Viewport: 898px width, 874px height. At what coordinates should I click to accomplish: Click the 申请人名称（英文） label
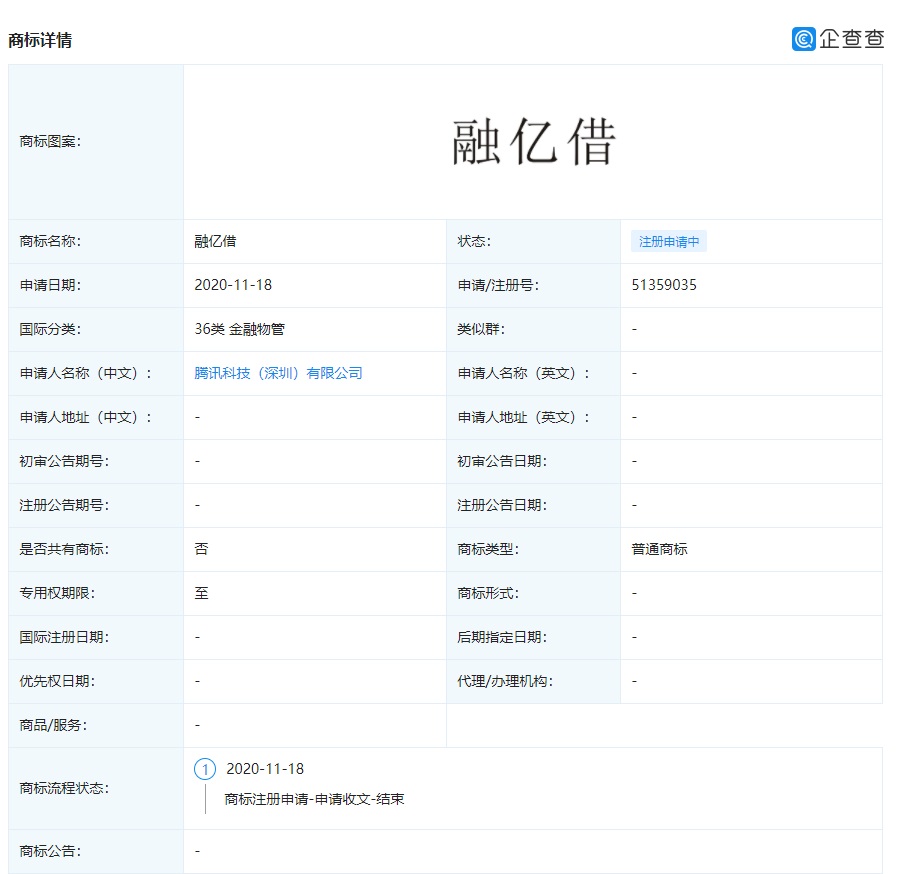click(523, 373)
